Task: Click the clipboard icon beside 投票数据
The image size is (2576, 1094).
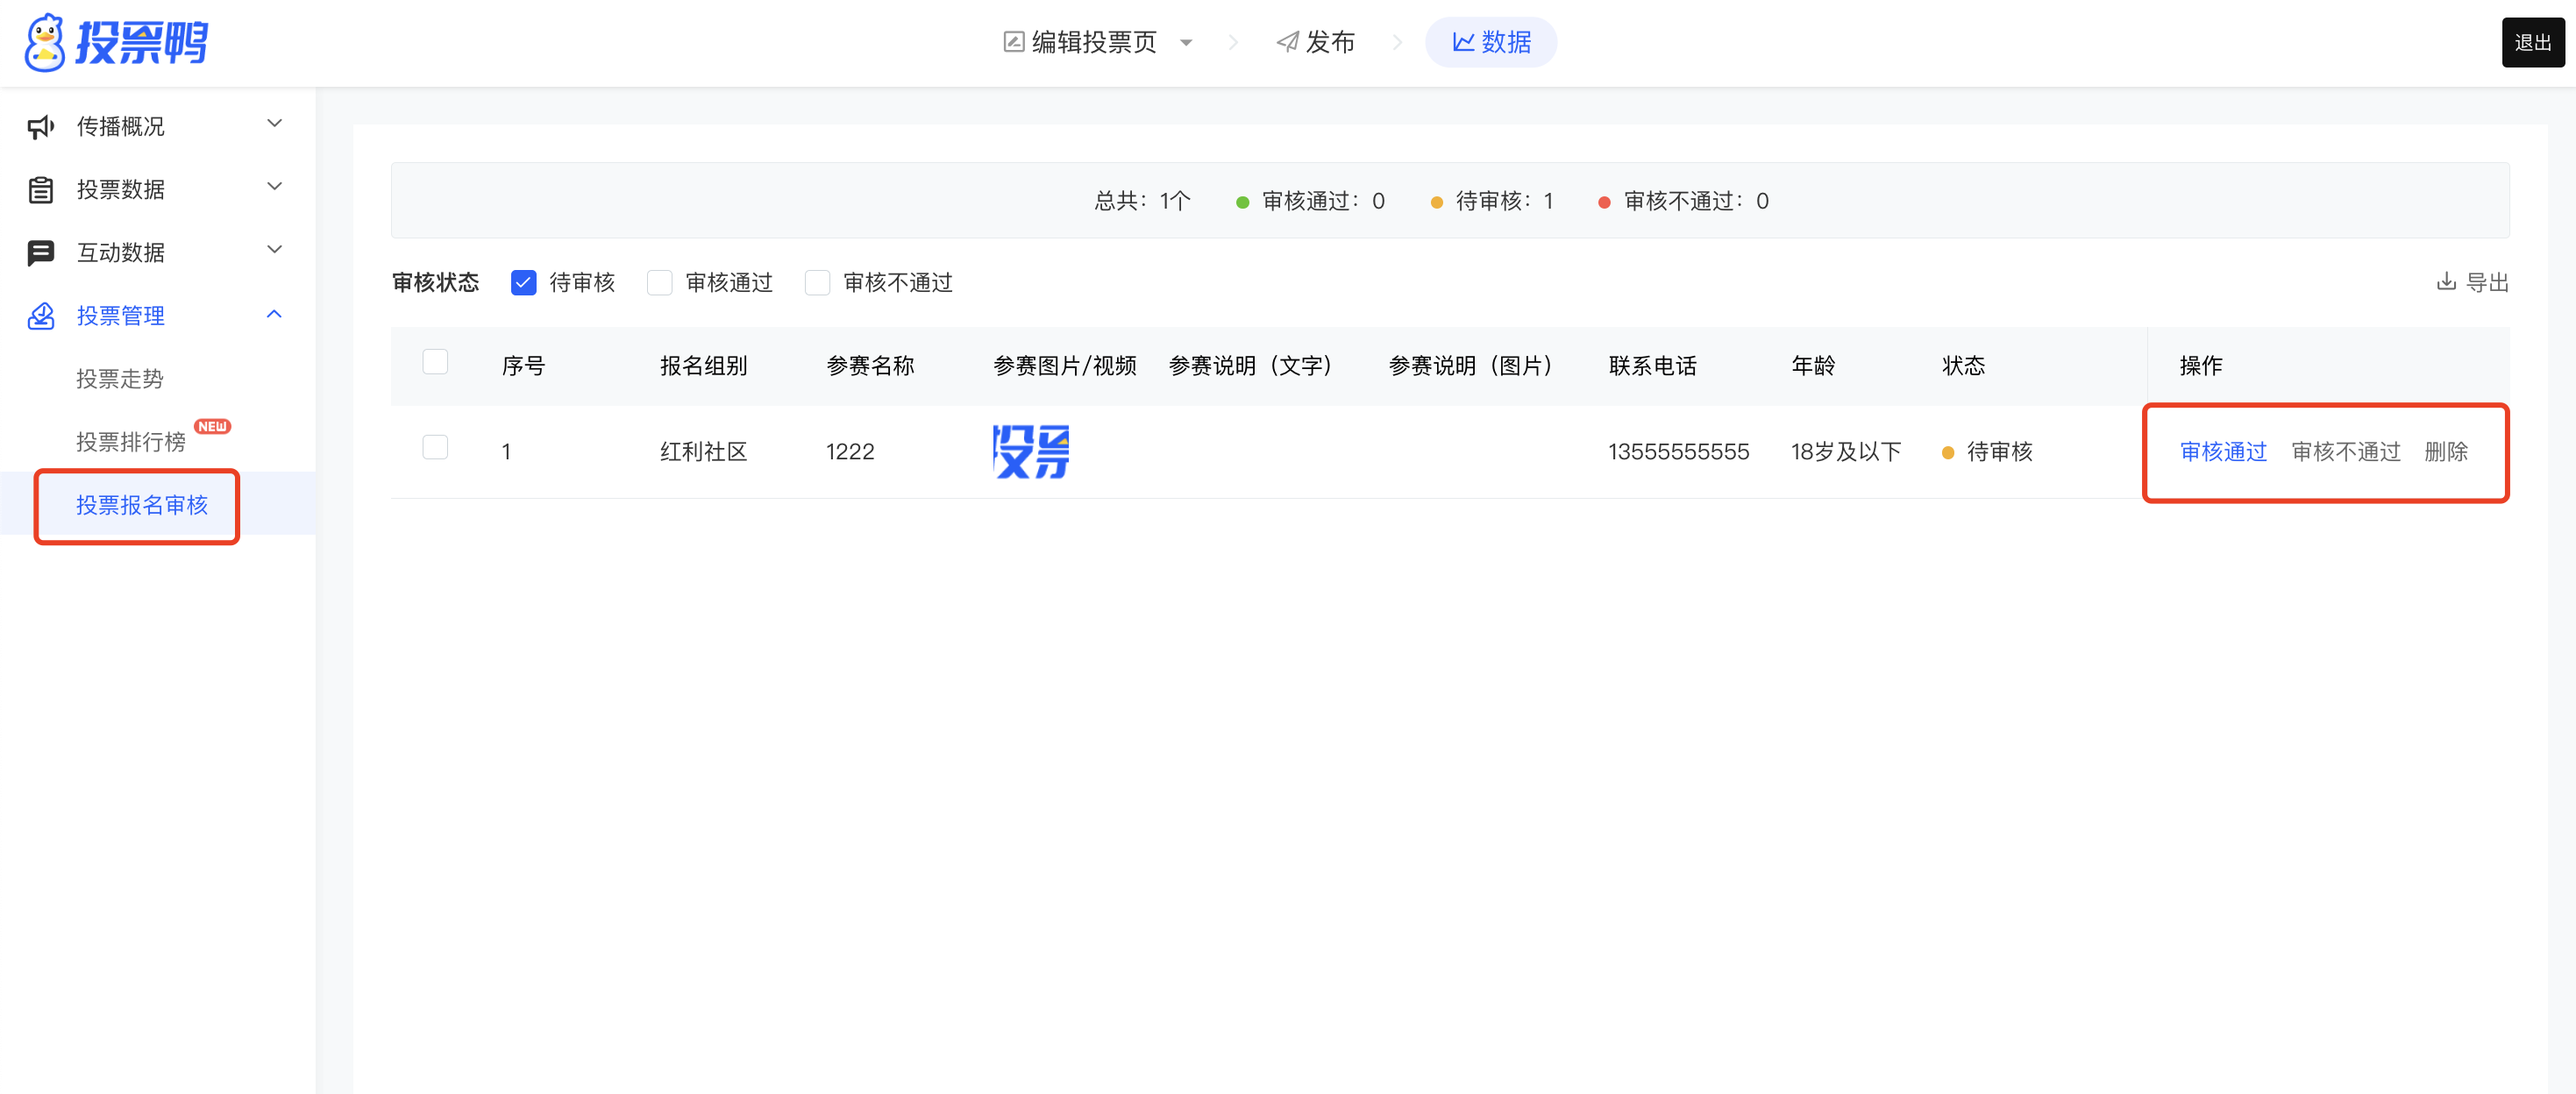Action: click(40, 190)
